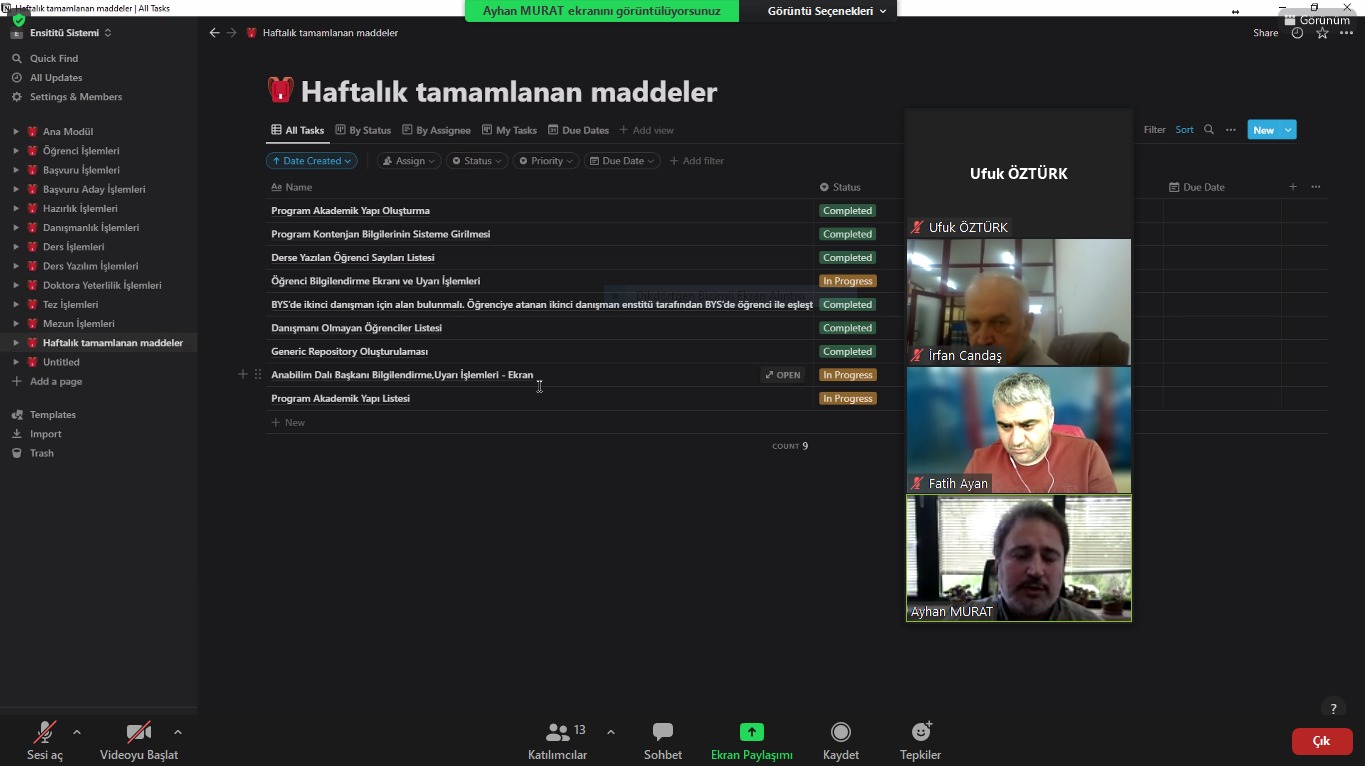The image size is (1365, 766).
Task: Click the blue New button
Action: click(x=1263, y=130)
